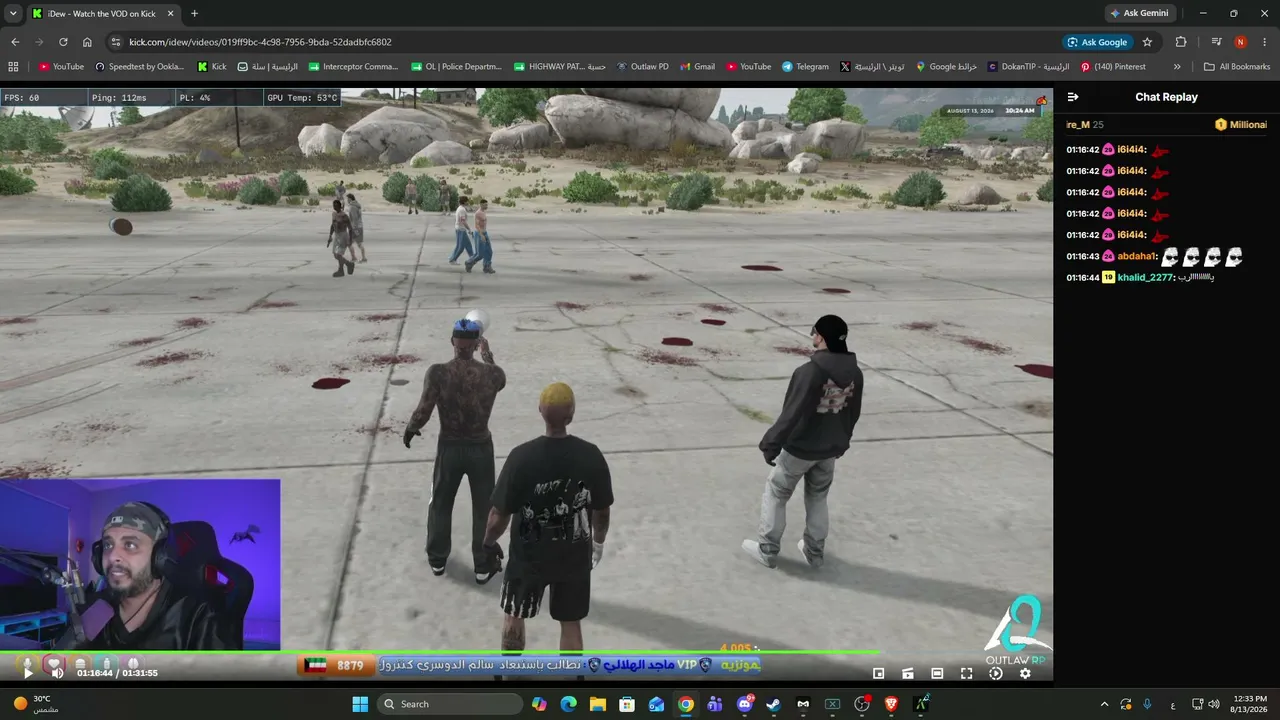Mute the video player volume

56,673
